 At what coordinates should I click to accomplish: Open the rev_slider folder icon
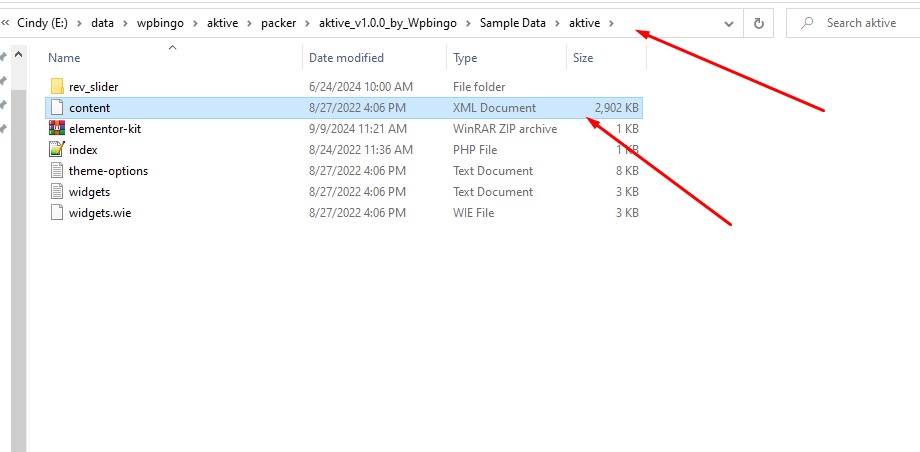point(57,87)
